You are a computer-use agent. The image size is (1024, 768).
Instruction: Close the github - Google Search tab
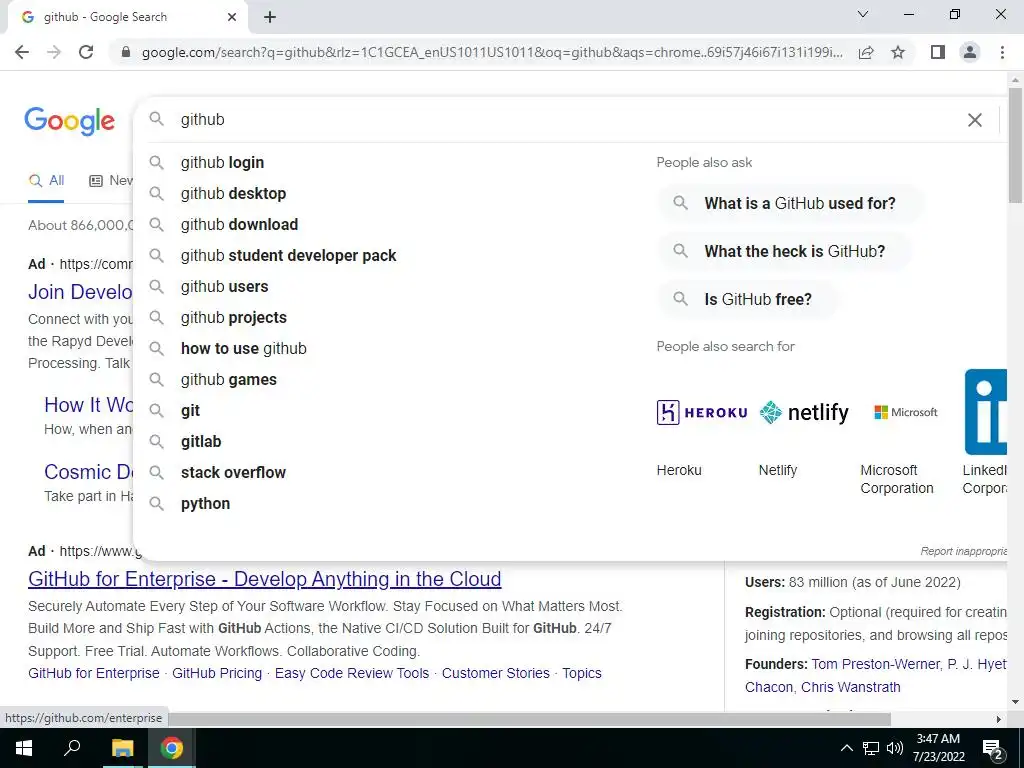pos(232,17)
